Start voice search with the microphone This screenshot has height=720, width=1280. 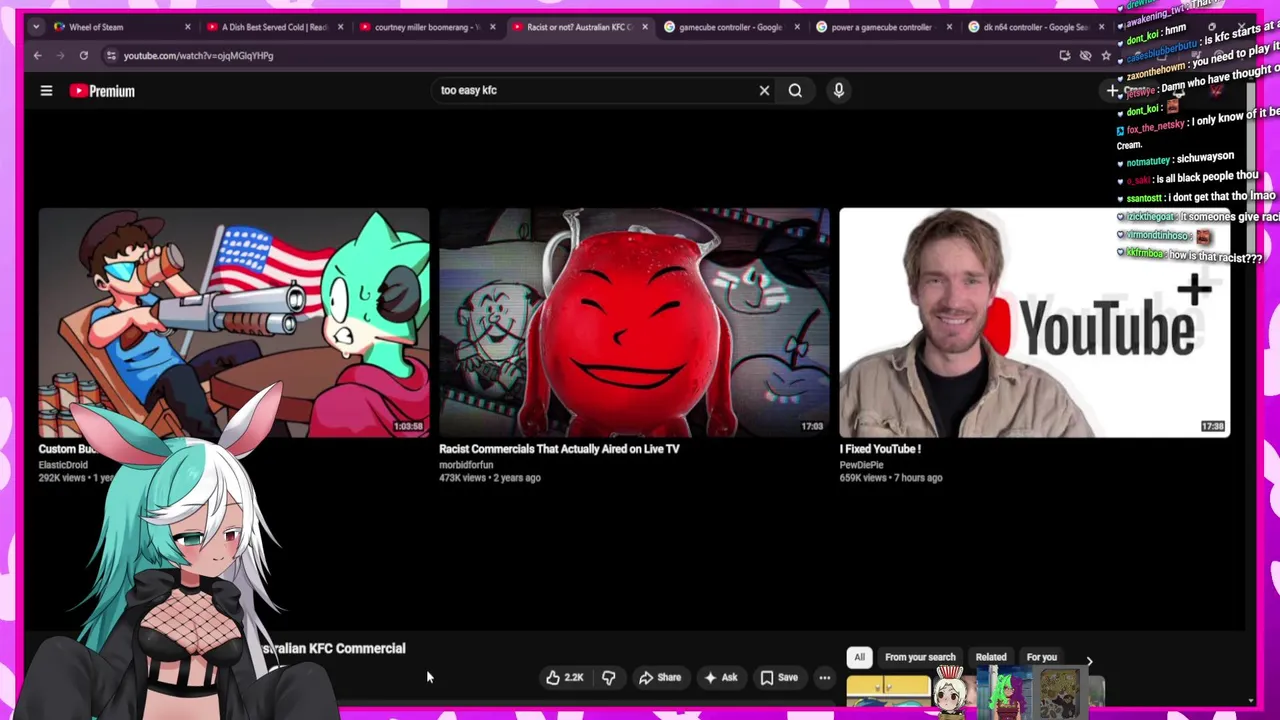tap(839, 91)
